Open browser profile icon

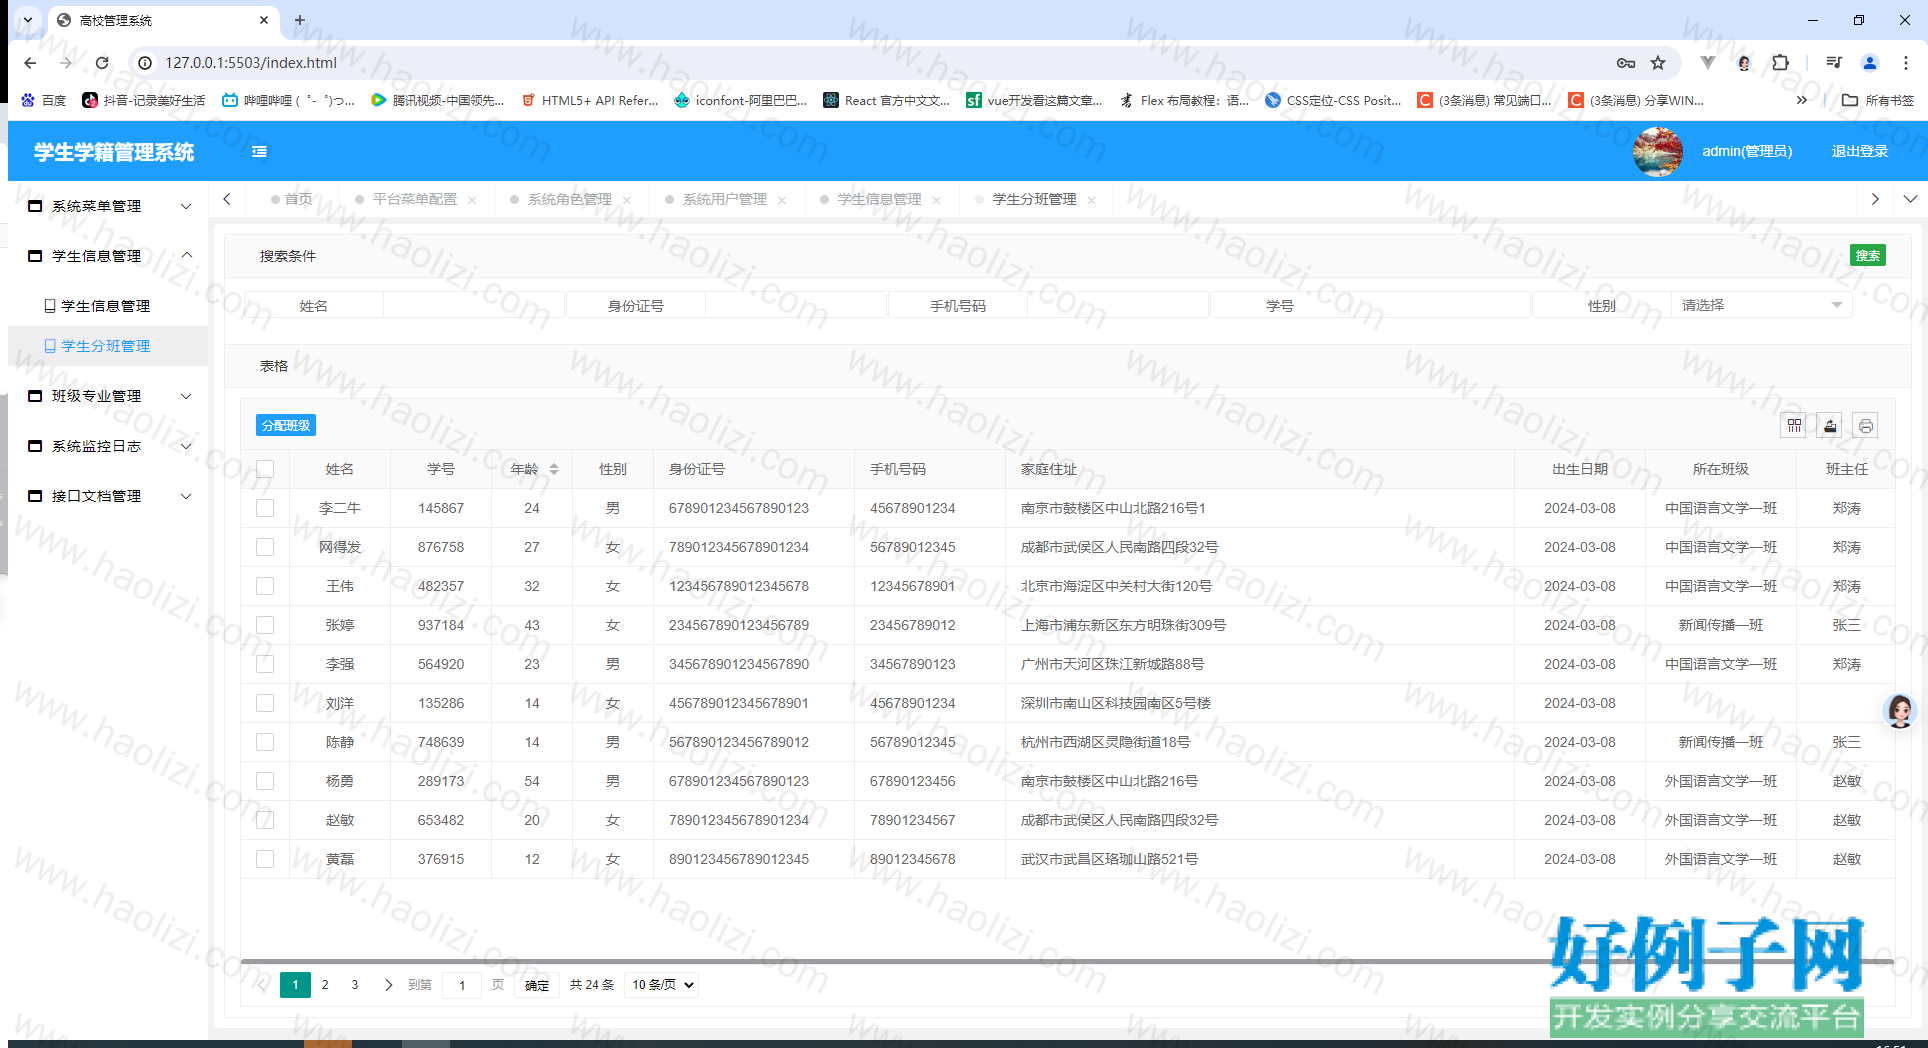click(x=1869, y=62)
